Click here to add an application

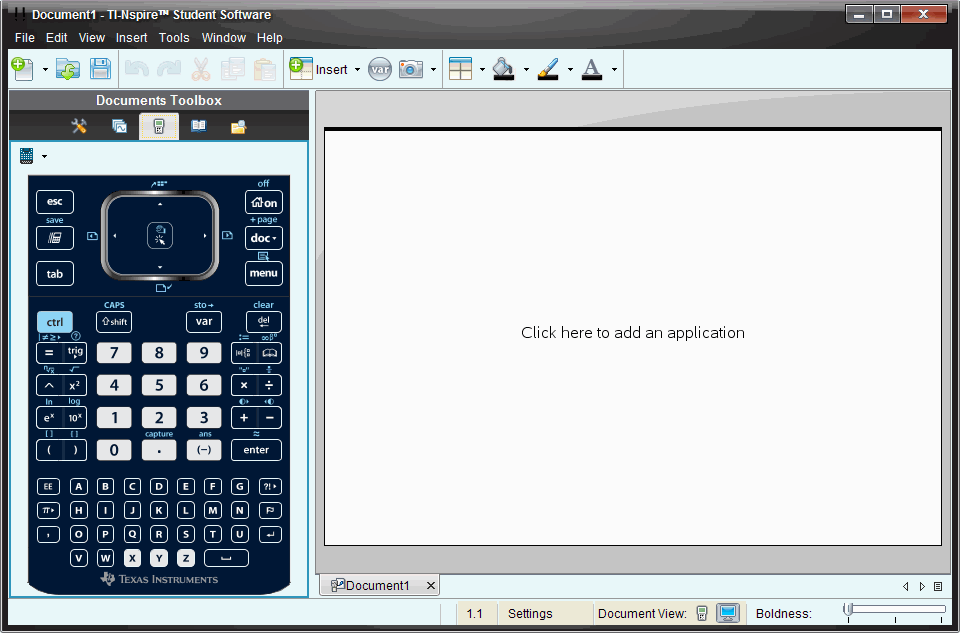click(x=632, y=333)
